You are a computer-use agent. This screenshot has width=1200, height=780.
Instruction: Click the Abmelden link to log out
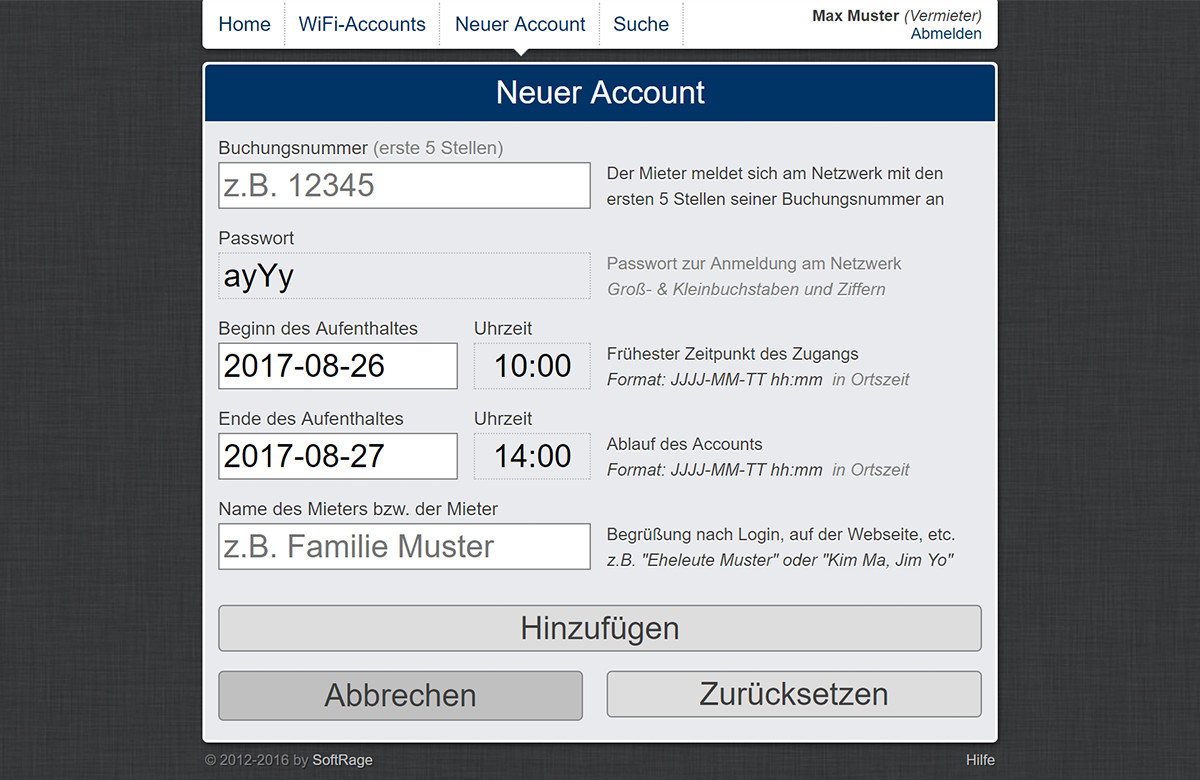click(x=945, y=34)
